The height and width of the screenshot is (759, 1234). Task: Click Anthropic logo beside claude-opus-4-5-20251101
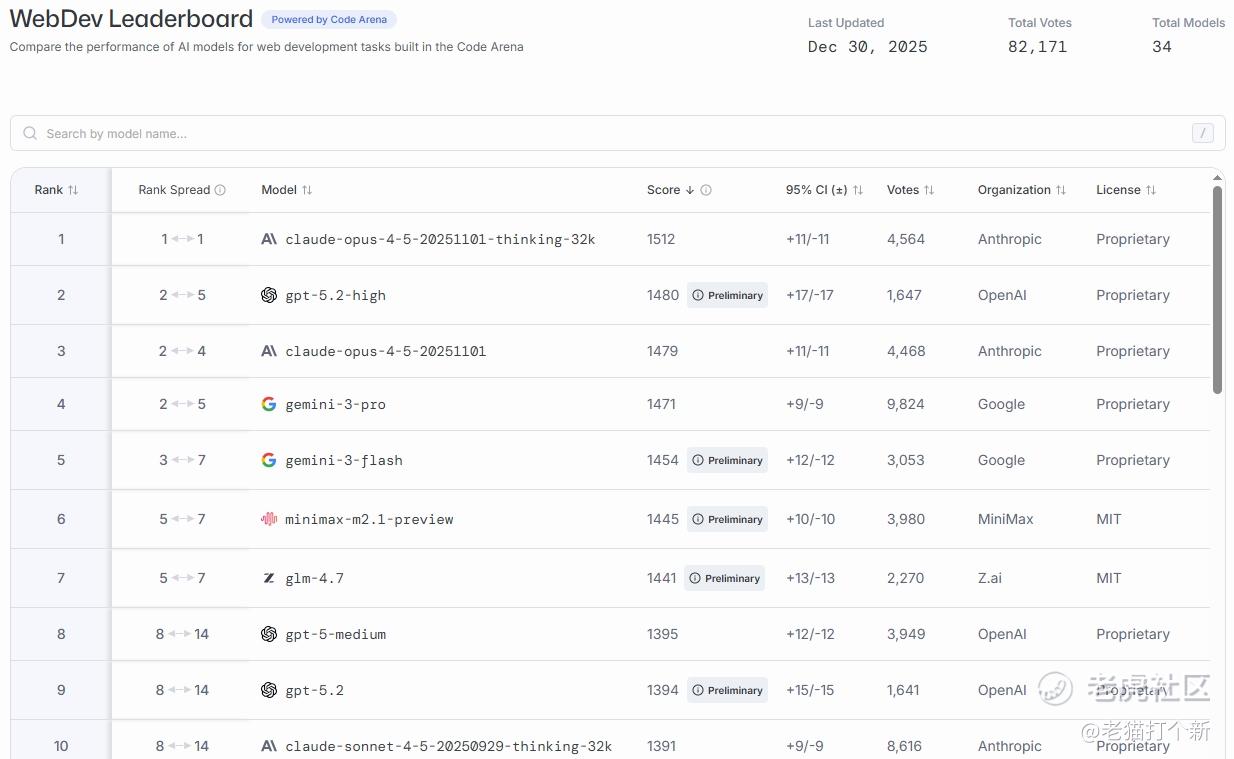click(269, 351)
